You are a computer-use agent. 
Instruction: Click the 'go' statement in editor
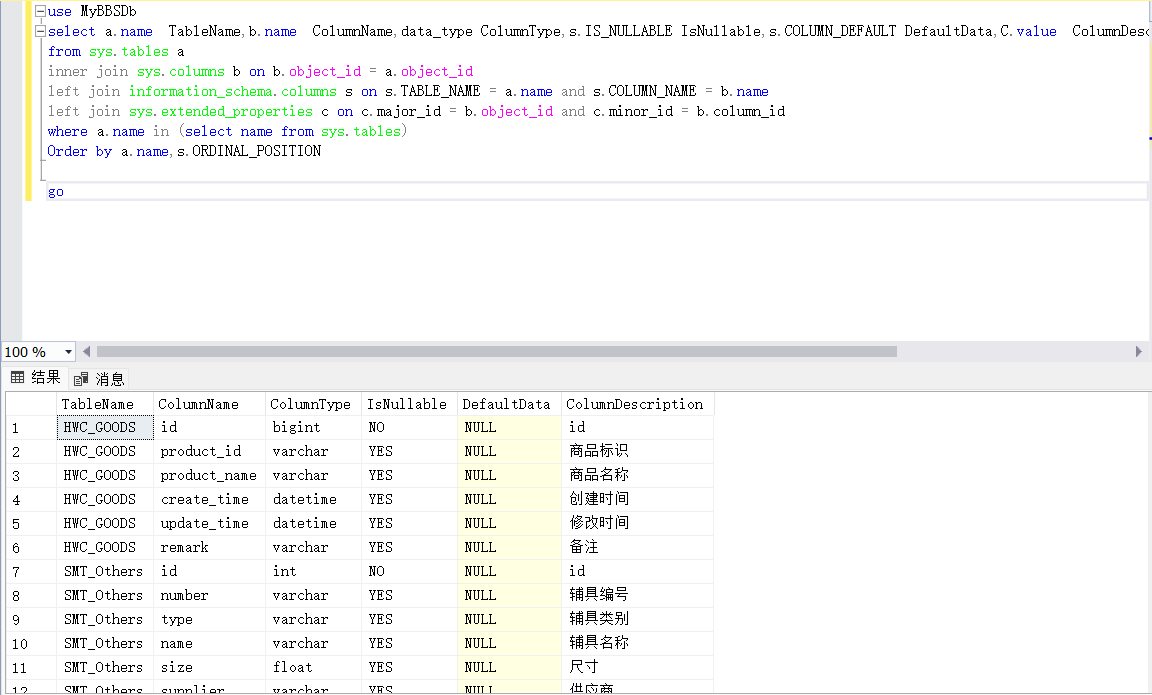click(56, 192)
